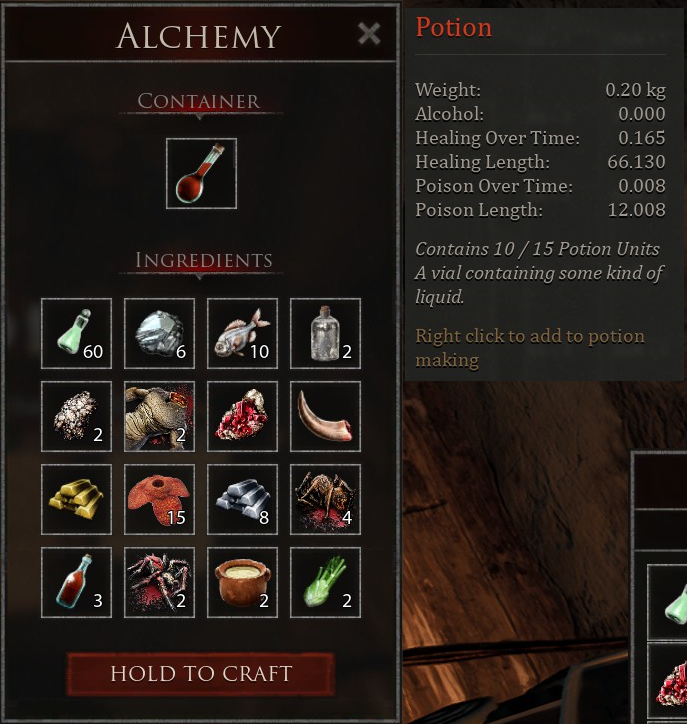Select the gold bars ingredient
Viewport: 687px width, 724px height.
(x=77, y=500)
